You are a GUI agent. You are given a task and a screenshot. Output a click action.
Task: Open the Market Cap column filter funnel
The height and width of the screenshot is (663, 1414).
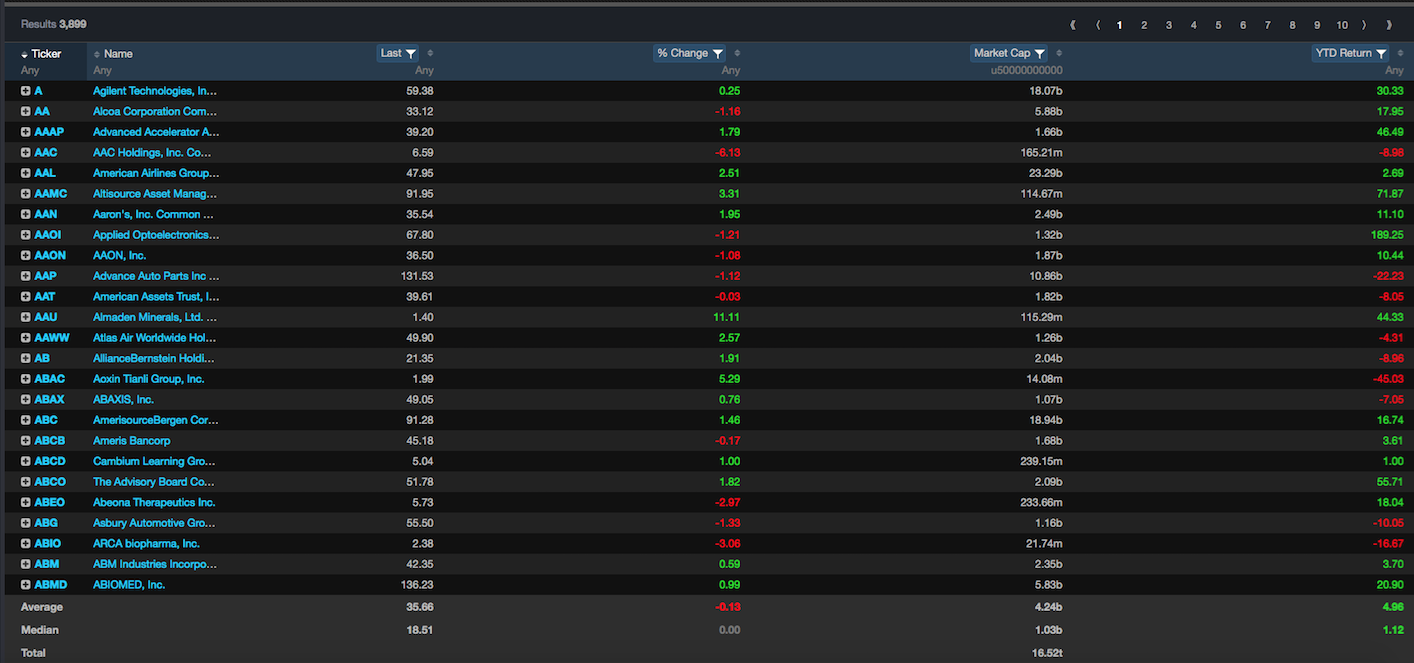click(1040, 54)
